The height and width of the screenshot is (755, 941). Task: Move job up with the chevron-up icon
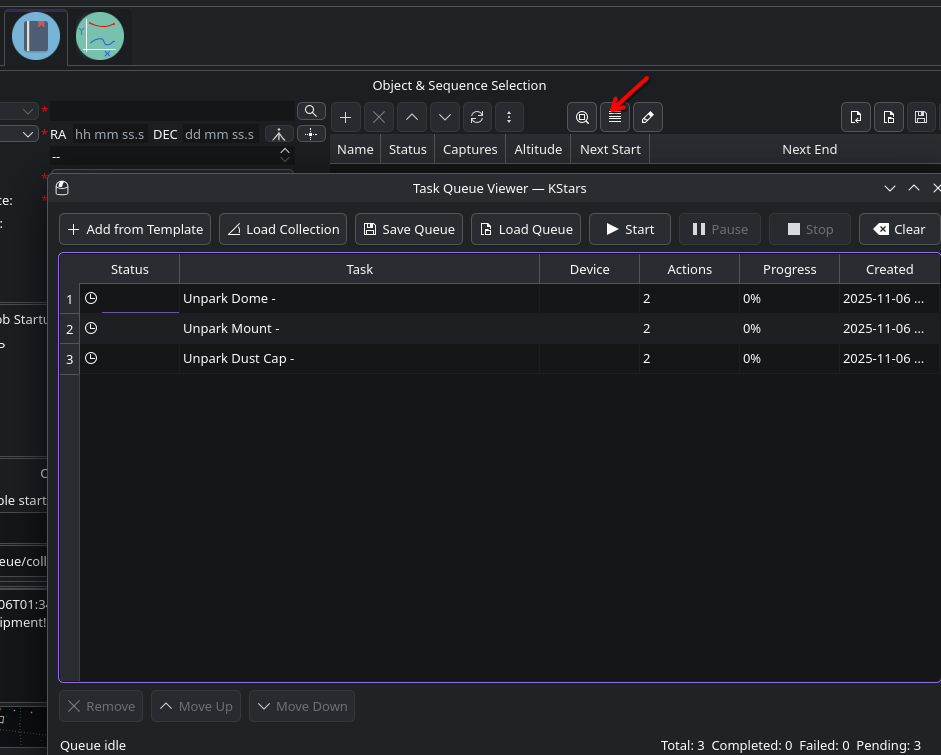coord(411,117)
